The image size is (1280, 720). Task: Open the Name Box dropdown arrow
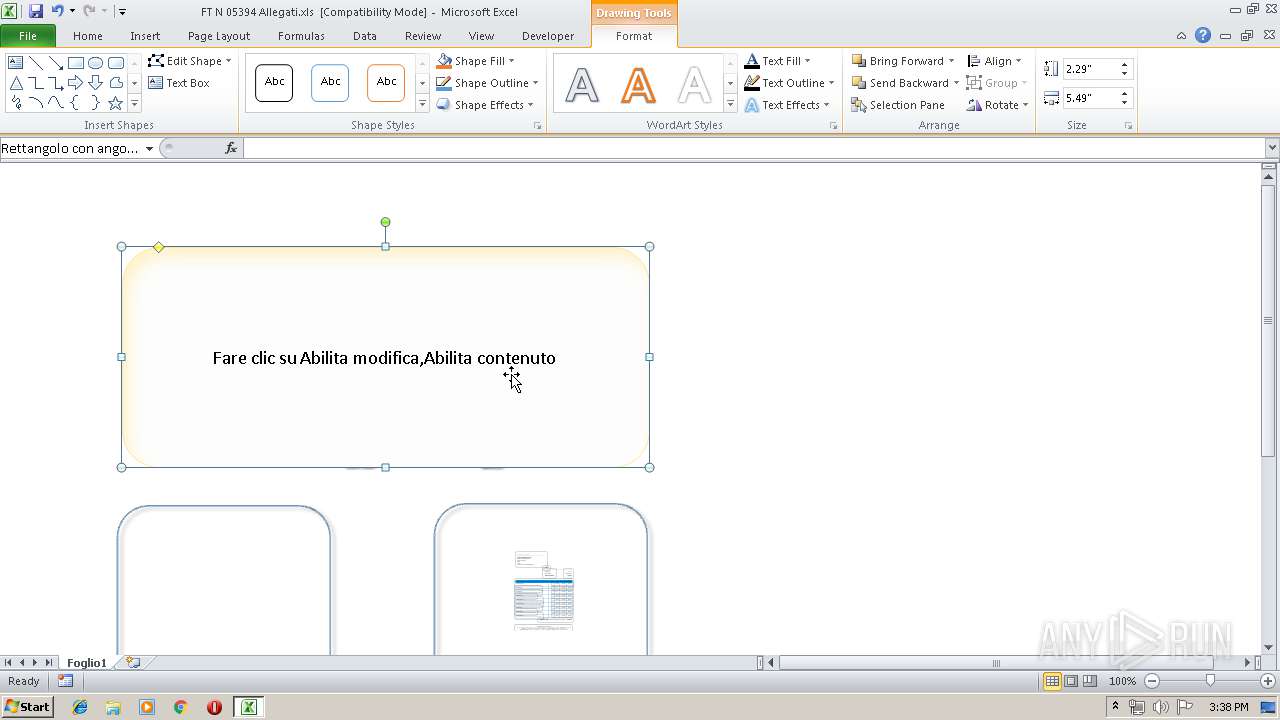point(149,149)
